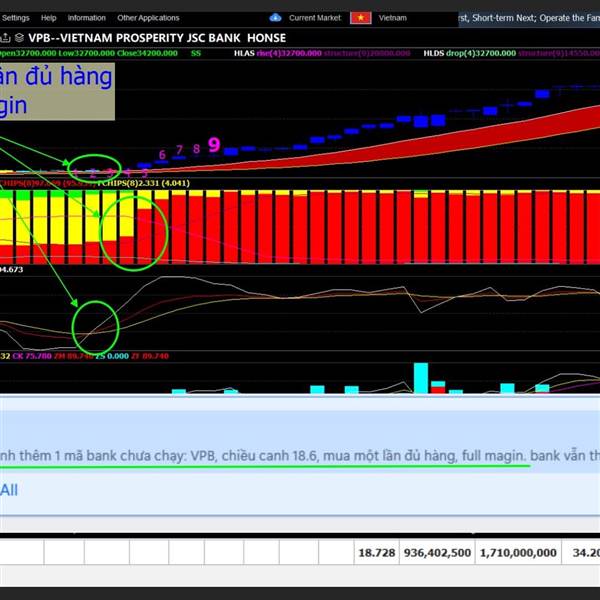Screen dimensions: 600x600
Task: Open the Other Applications menu
Action: 148,18
